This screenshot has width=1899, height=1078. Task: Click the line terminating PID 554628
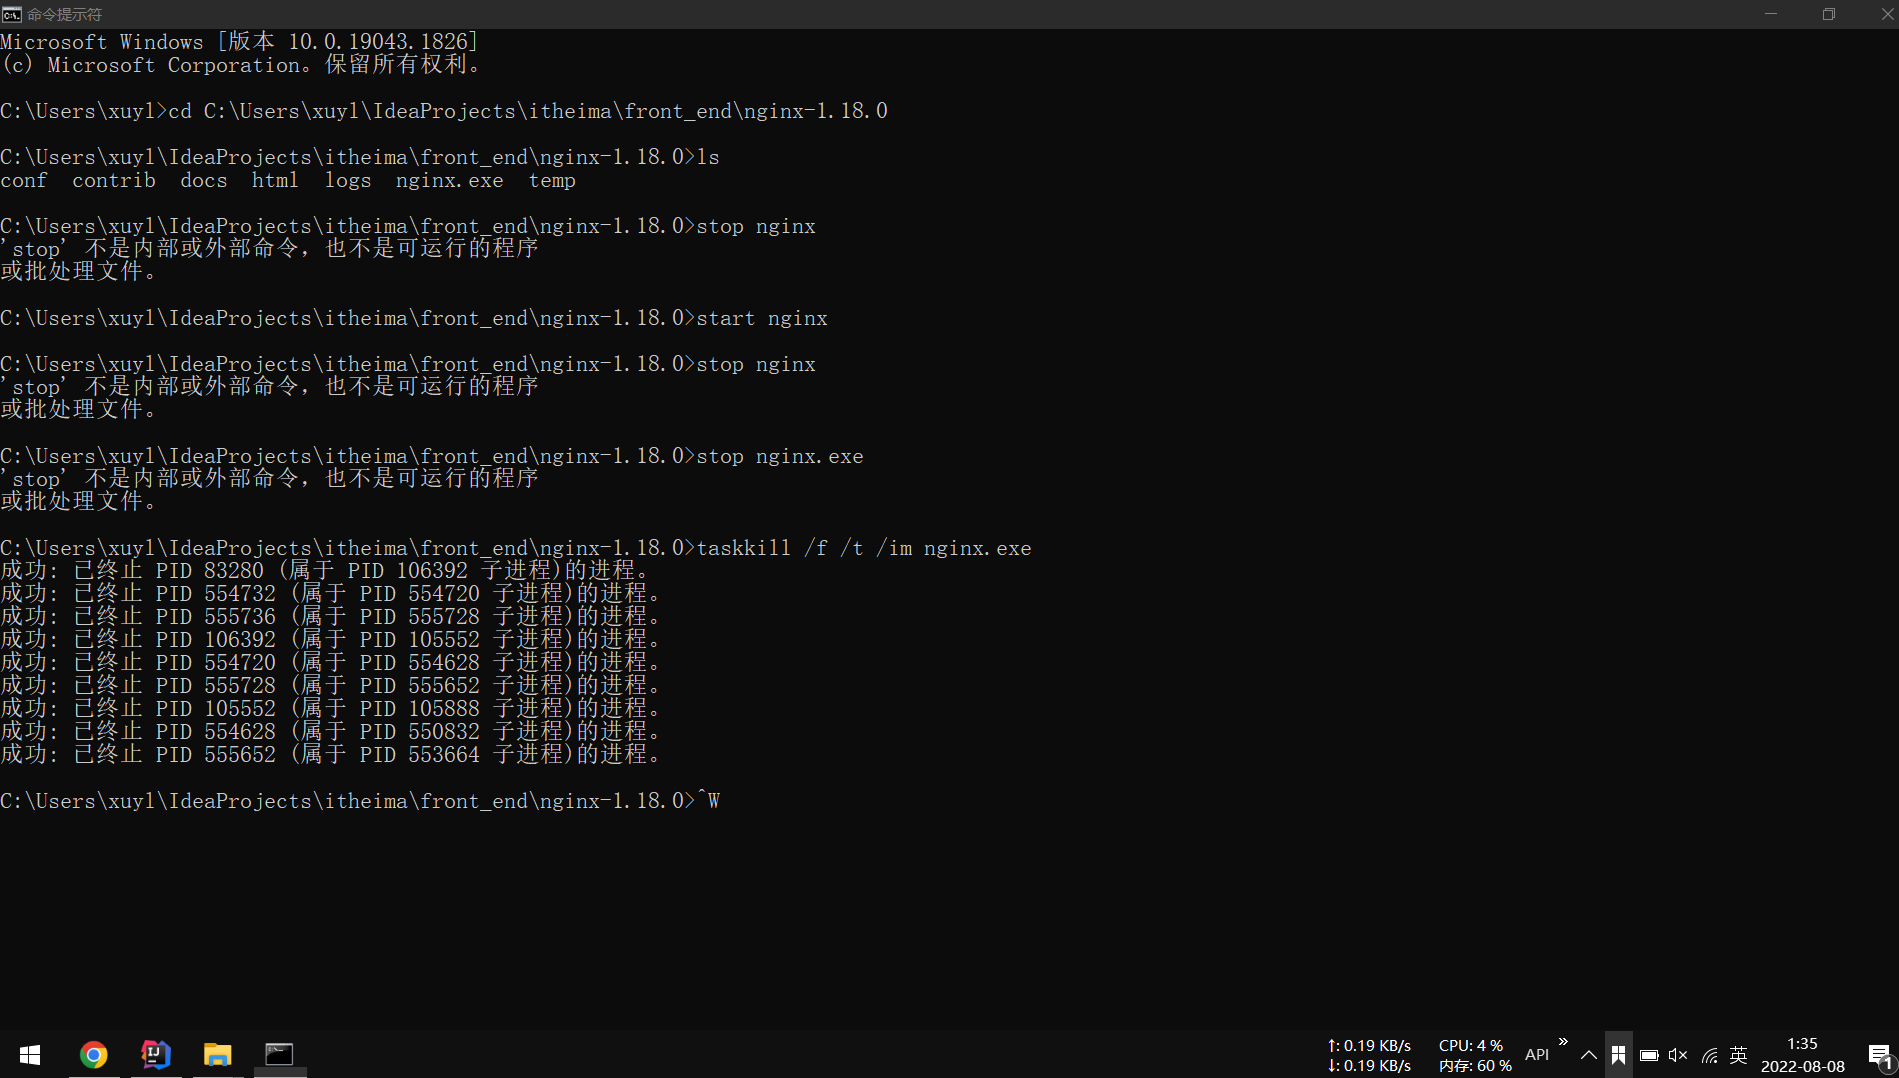click(x=330, y=731)
